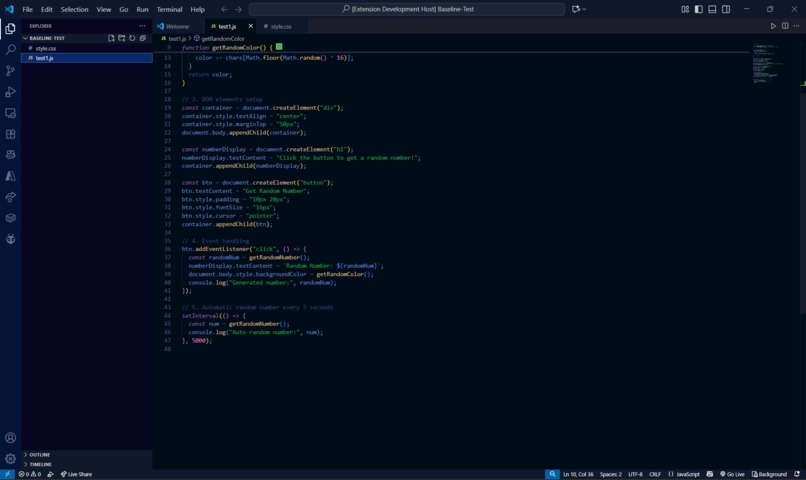Open the Go menu
Viewport: 806px width, 480px height.
124,9
